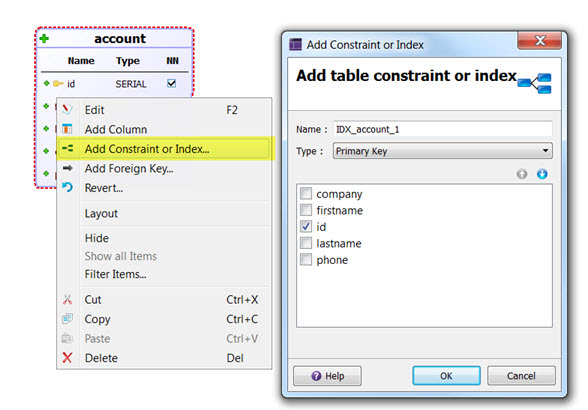Click the SERIAL type cell of id
Image resolution: width=588 pixels, height=410 pixels.
point(131,84)
